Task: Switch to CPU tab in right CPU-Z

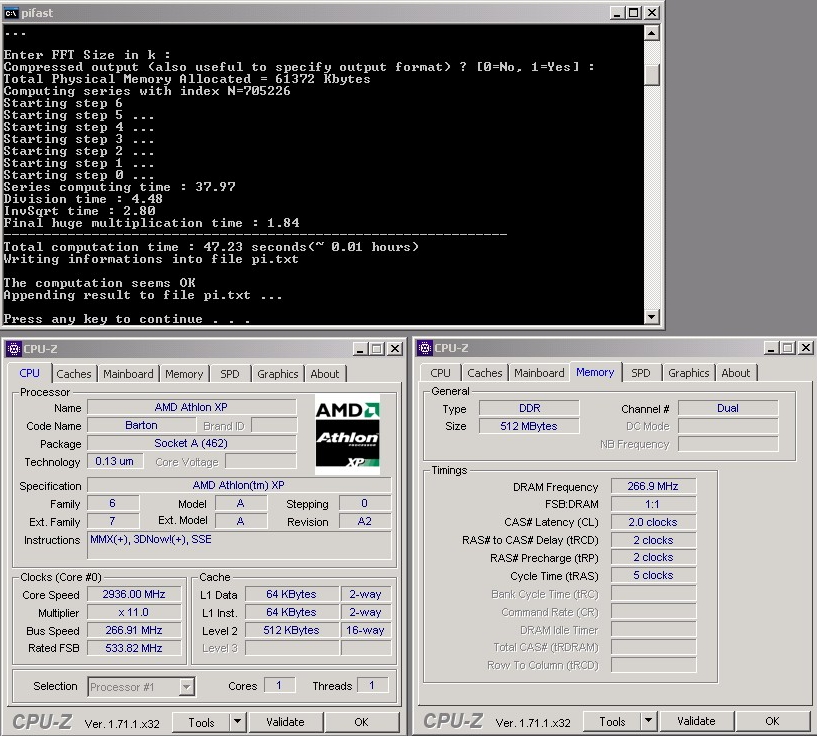Action: (440, 372)
